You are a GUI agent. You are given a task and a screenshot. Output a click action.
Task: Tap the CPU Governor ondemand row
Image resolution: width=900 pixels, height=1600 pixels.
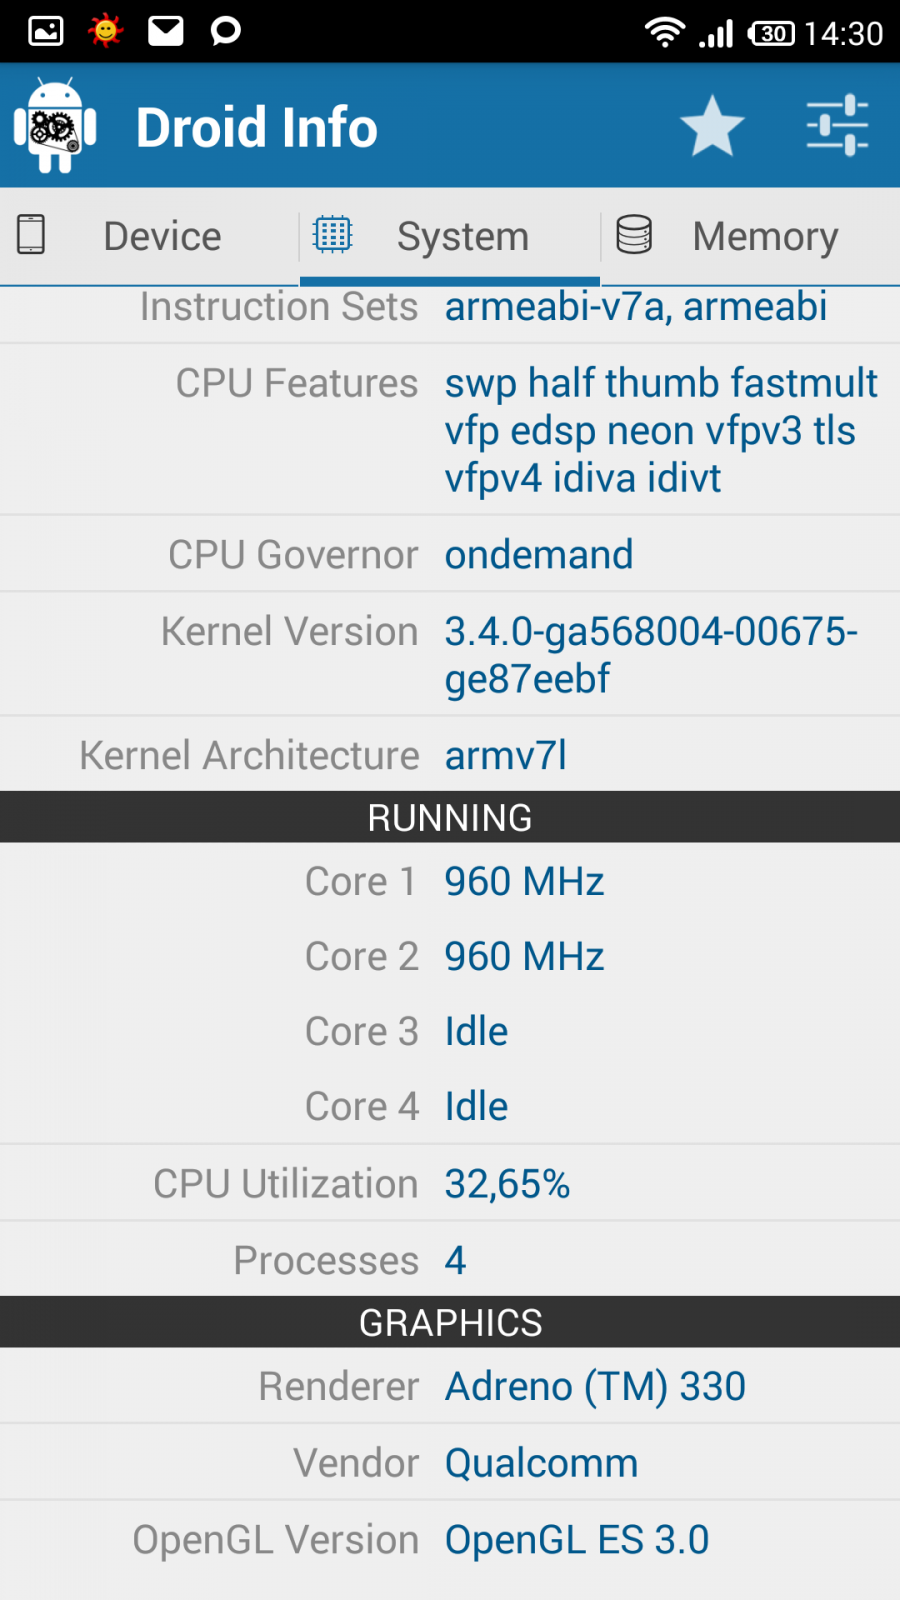pos(450,555)
